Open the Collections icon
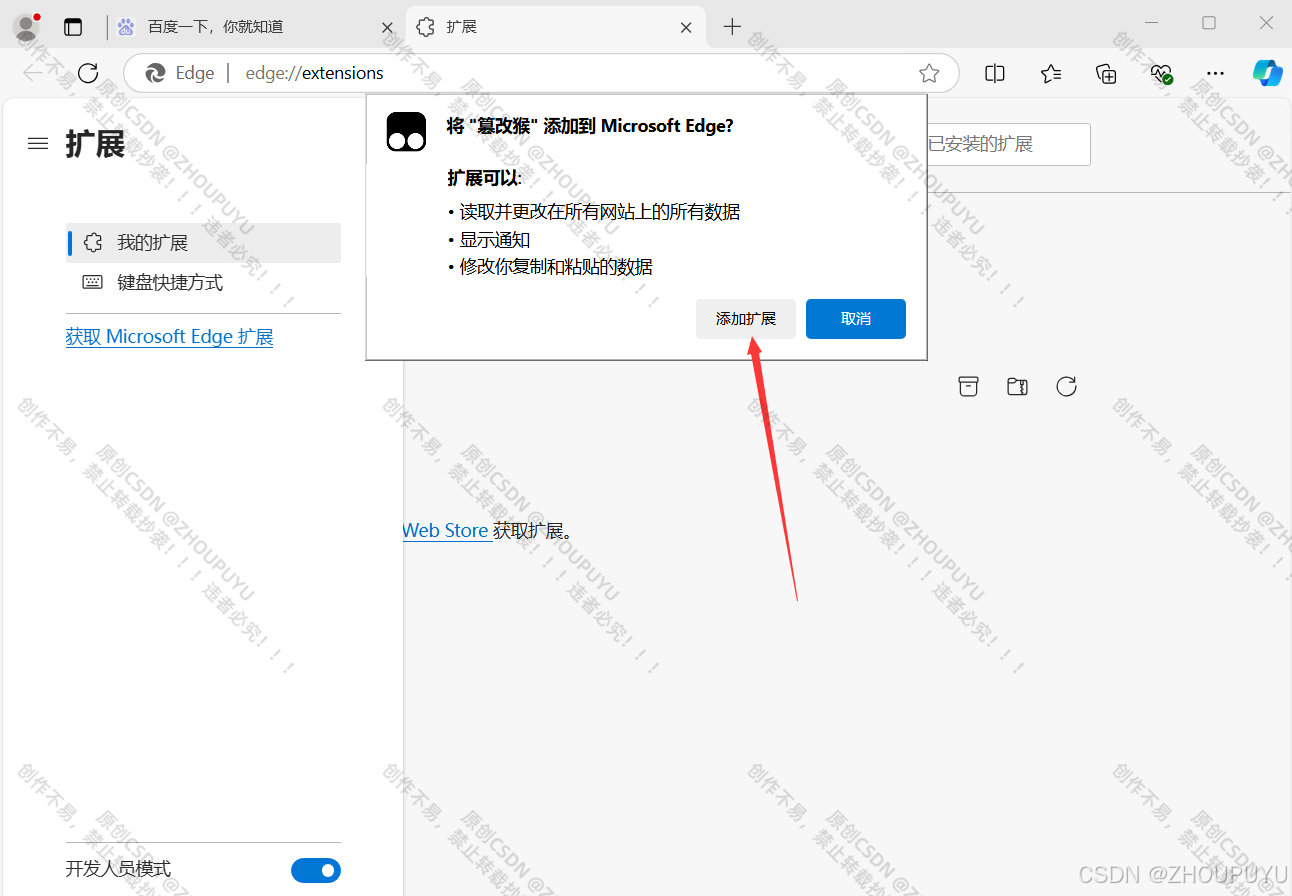1292x896 pixels. pos(1106,73)
